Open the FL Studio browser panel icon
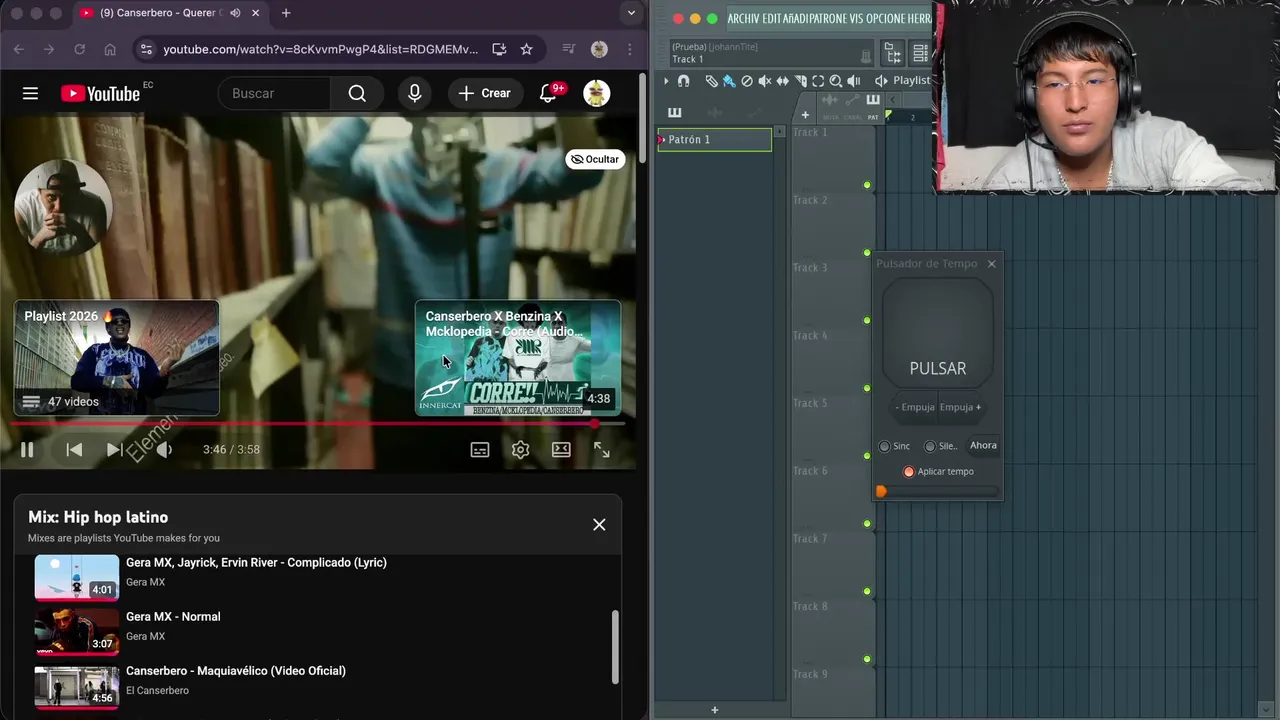Image resolution: width=1280 pixels, height=720 pixels. coord(893,53)
